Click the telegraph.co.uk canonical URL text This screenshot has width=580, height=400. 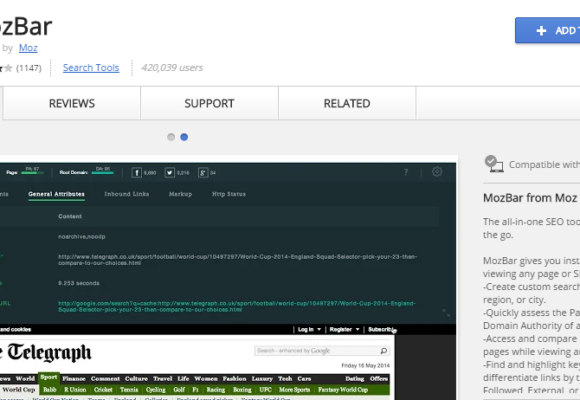pyautogui.click(x=237, y=260)
